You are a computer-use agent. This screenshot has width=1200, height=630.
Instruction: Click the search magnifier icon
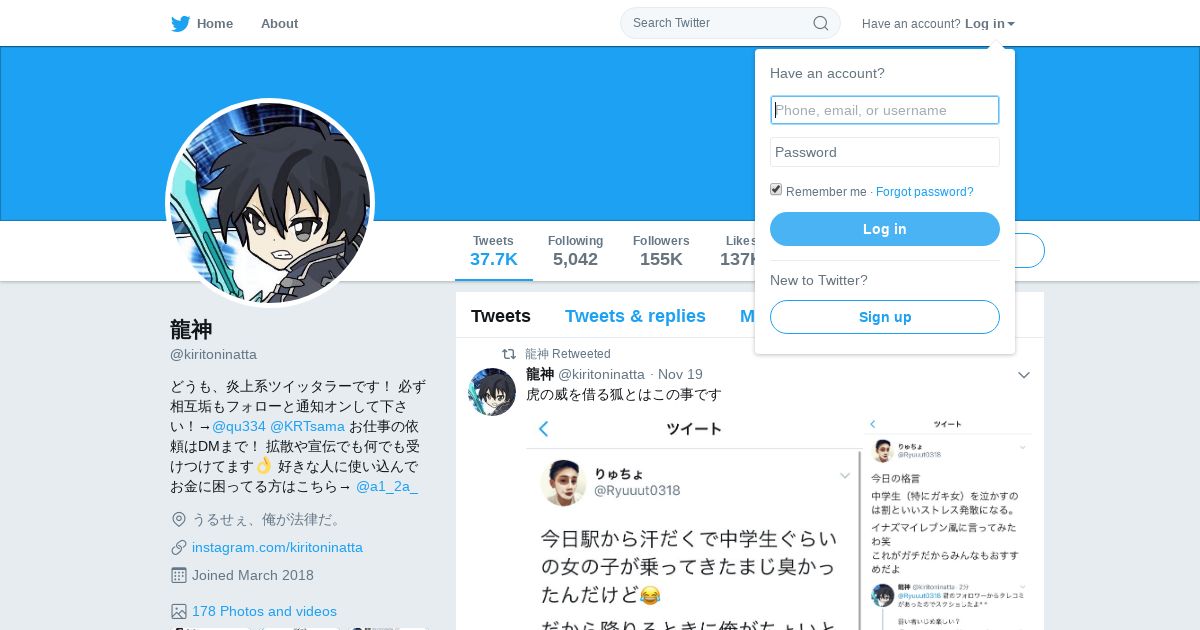coord(820,23)
